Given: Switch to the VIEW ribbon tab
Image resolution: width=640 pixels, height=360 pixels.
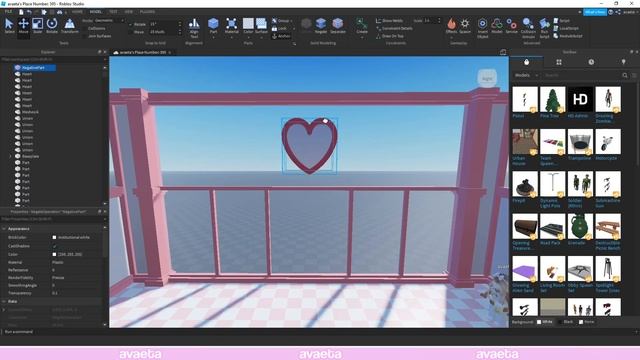Looking at the screenshot, I should pyautogui.click(x=129, y=12).
